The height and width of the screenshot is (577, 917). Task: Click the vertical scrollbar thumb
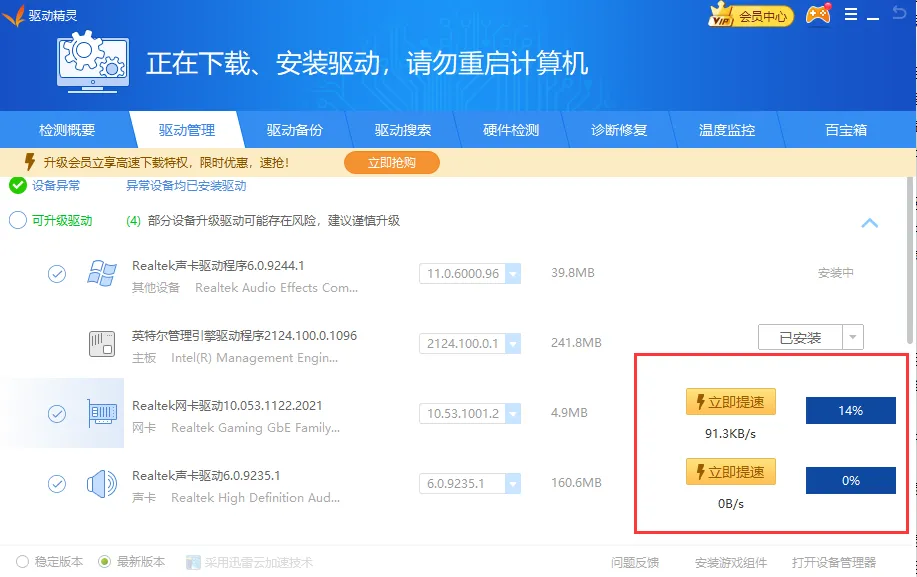click(x=910, y=261)
